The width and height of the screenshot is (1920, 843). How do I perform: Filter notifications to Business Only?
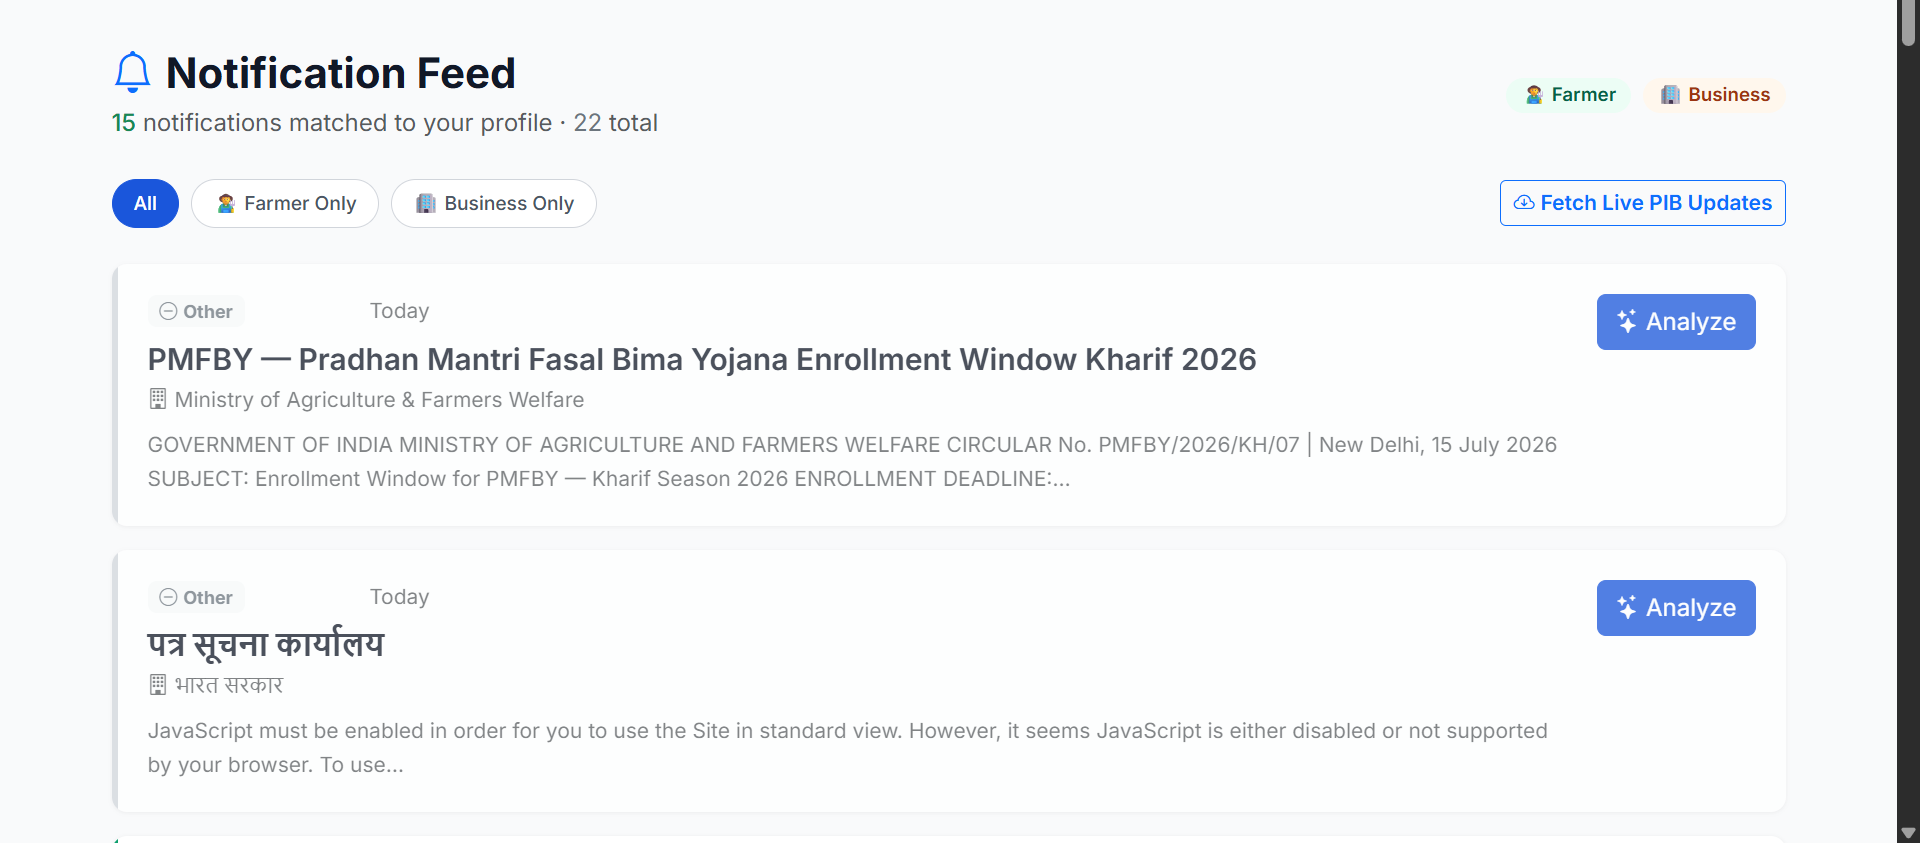coord(494,203)
